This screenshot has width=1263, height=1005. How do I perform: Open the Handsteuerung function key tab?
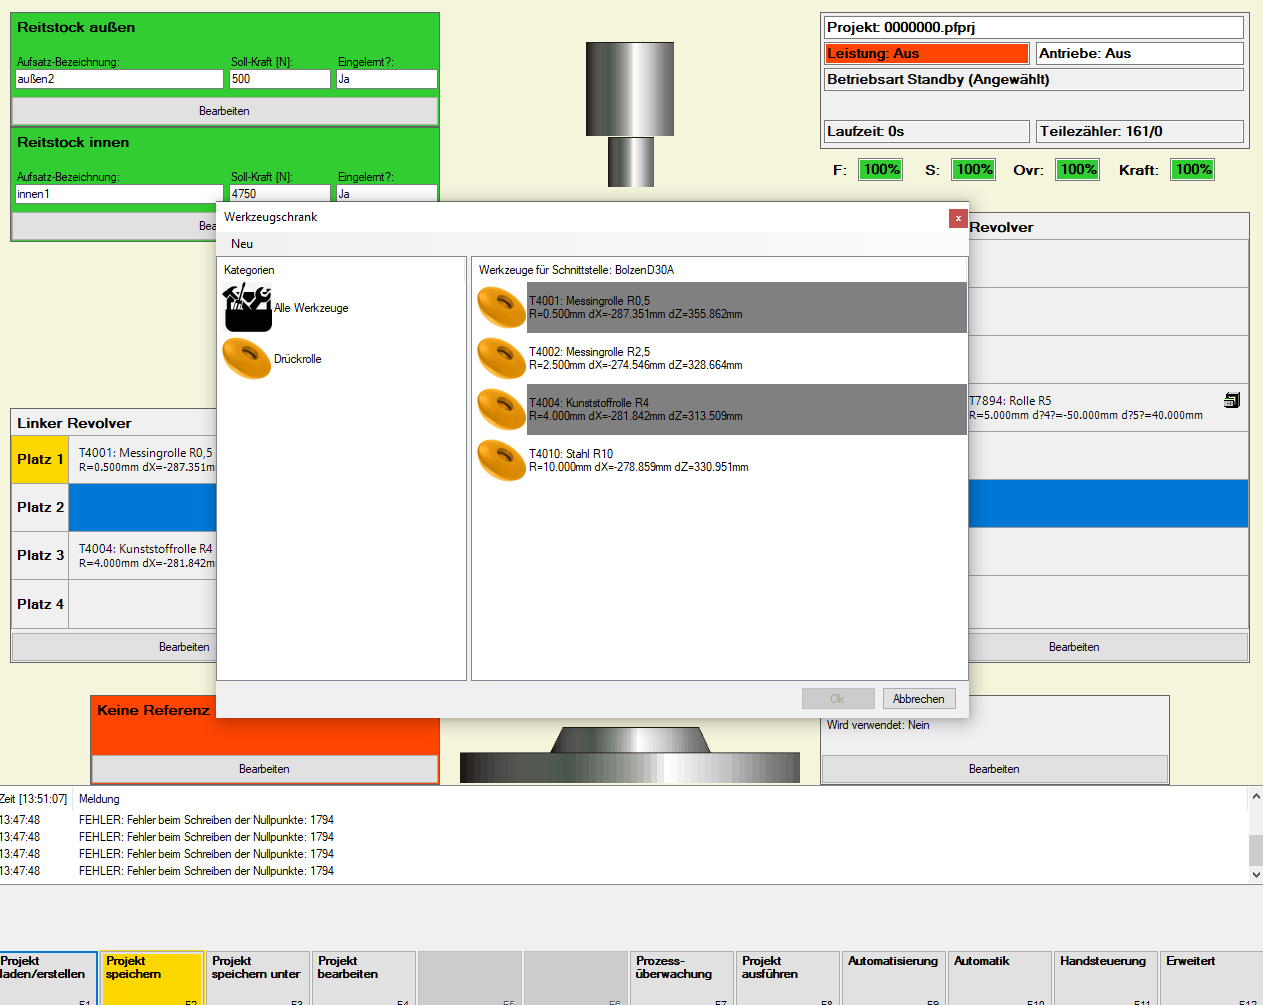tap(1104, 976)
